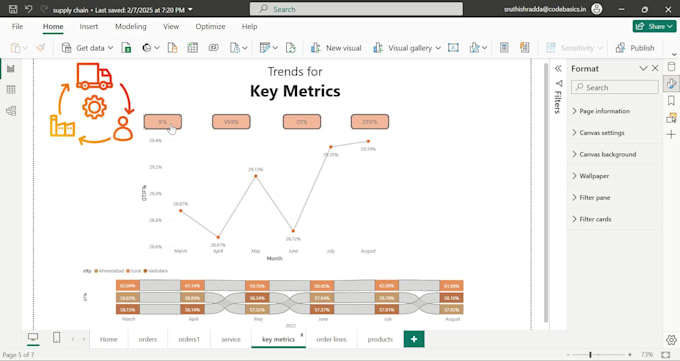This screenshot has height=361, width=680.
Task: Go to the Home page tab
Action: click(x=108, y=339)
